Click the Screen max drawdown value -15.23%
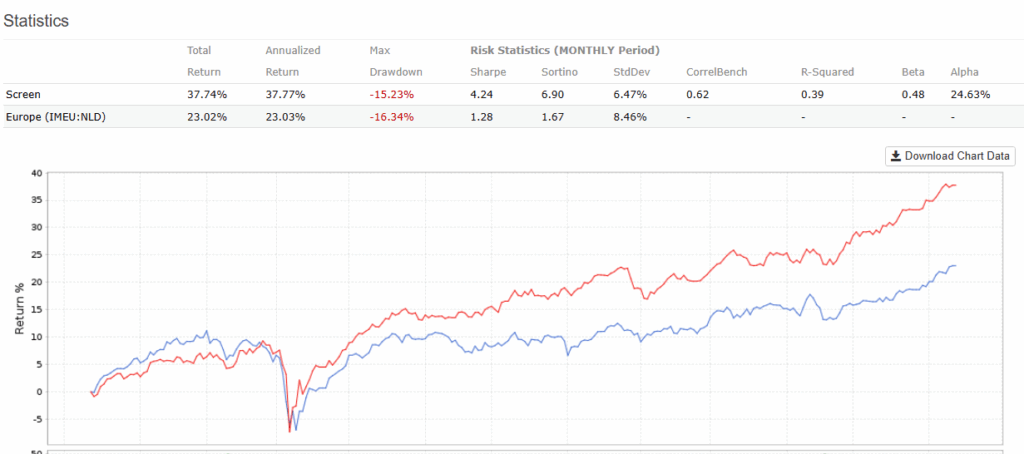 click(x=391, y=95)
